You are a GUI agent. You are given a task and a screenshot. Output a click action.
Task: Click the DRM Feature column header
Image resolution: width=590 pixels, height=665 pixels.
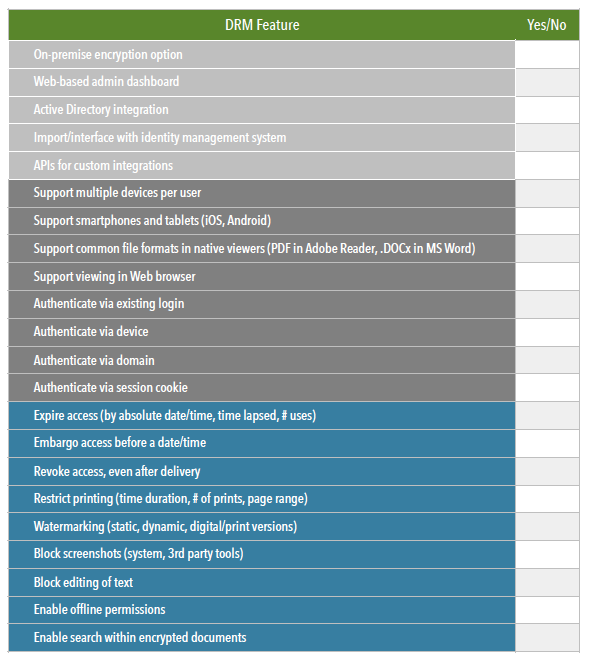pyautogui.click(x=262, y=25)
